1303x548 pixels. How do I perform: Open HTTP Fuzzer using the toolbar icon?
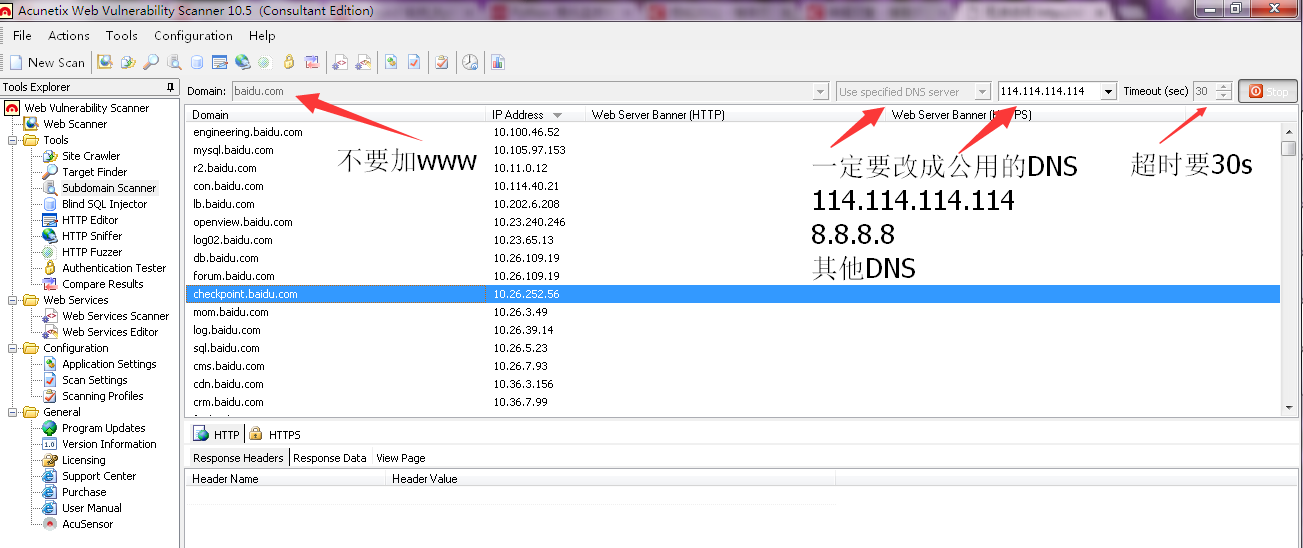(264, 62)
